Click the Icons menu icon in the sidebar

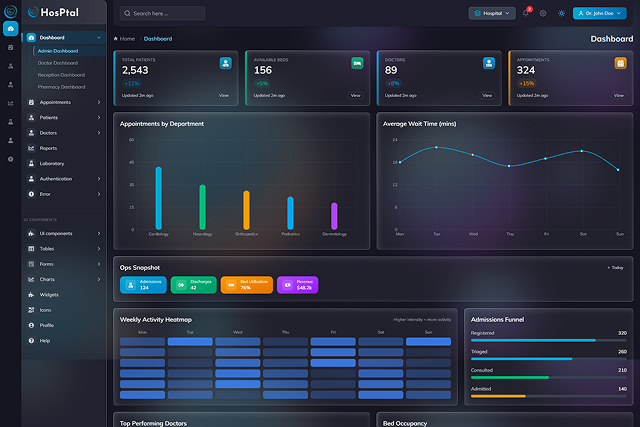tap(31, 310)
